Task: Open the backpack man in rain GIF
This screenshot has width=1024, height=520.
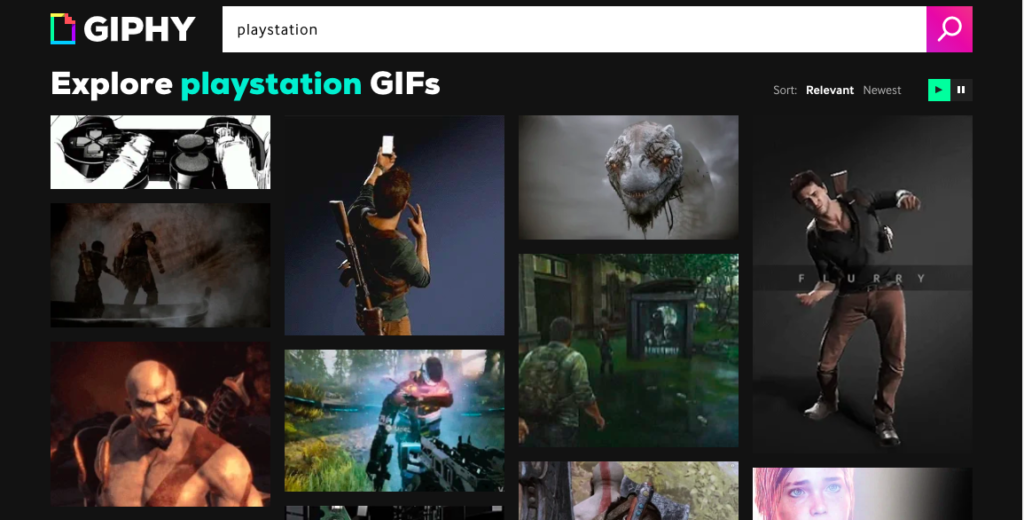Action: click(628, 351)
